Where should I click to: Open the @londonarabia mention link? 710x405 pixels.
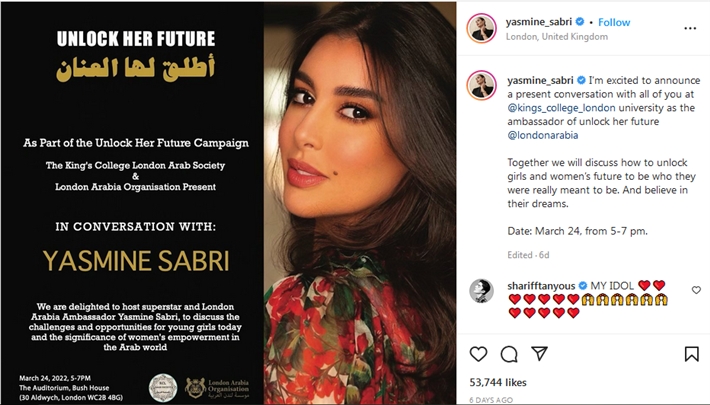tap(543, 135)
